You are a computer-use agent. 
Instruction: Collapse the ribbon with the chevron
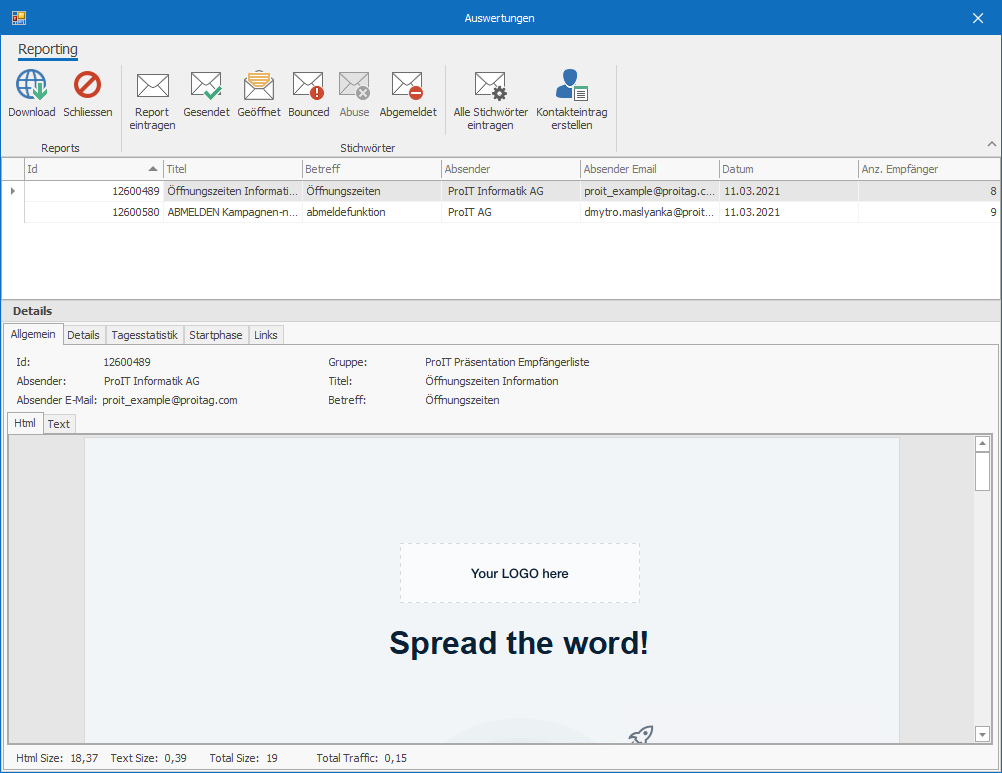(991, 144)
